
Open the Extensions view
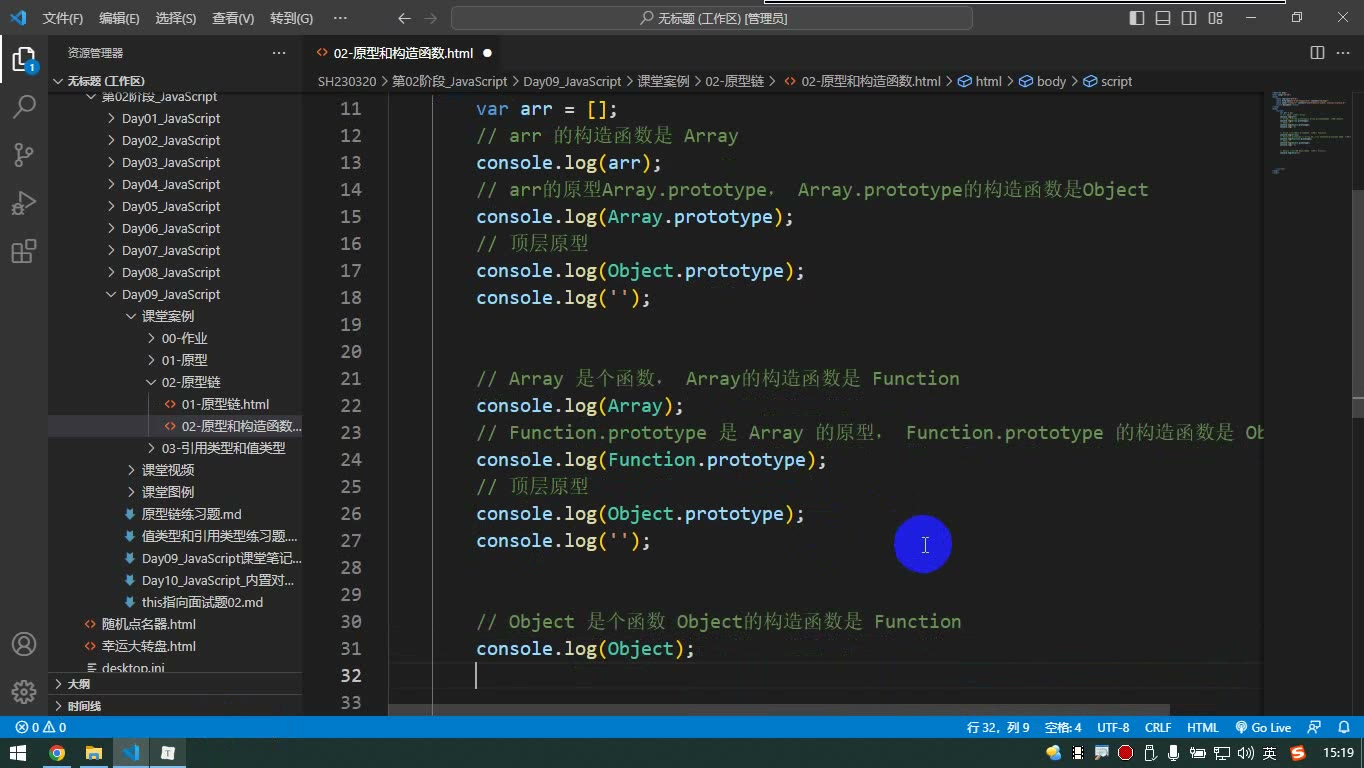24,251
